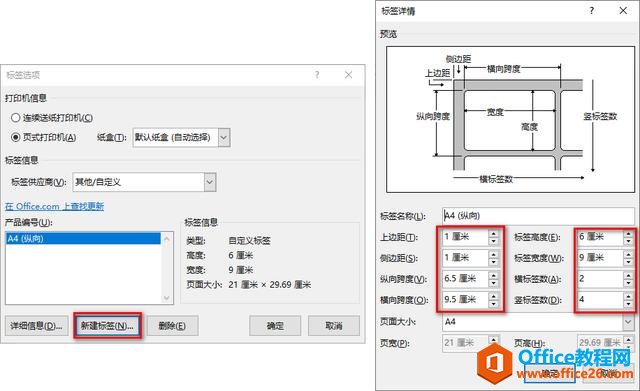Viewport: 640px width, 391px height.
Task: Click the 详细信息 button
Action: point(37,326)
